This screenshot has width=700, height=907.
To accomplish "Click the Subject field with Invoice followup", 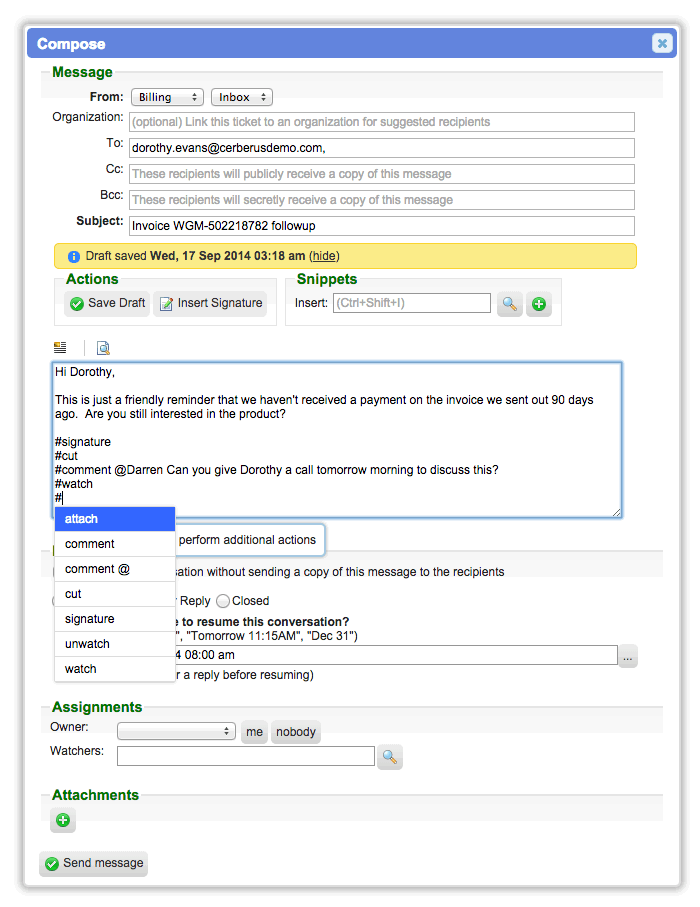I will (381, 226).
